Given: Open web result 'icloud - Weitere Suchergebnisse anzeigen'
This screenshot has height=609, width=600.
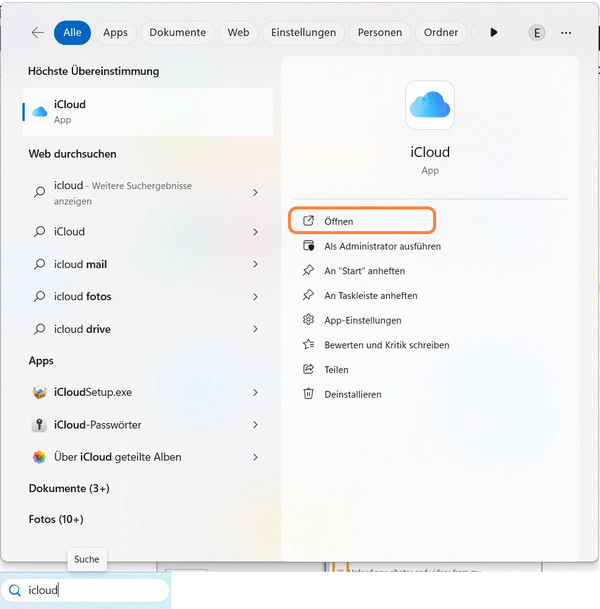Looking at the screenshot, I should click(x=148, y=193).
